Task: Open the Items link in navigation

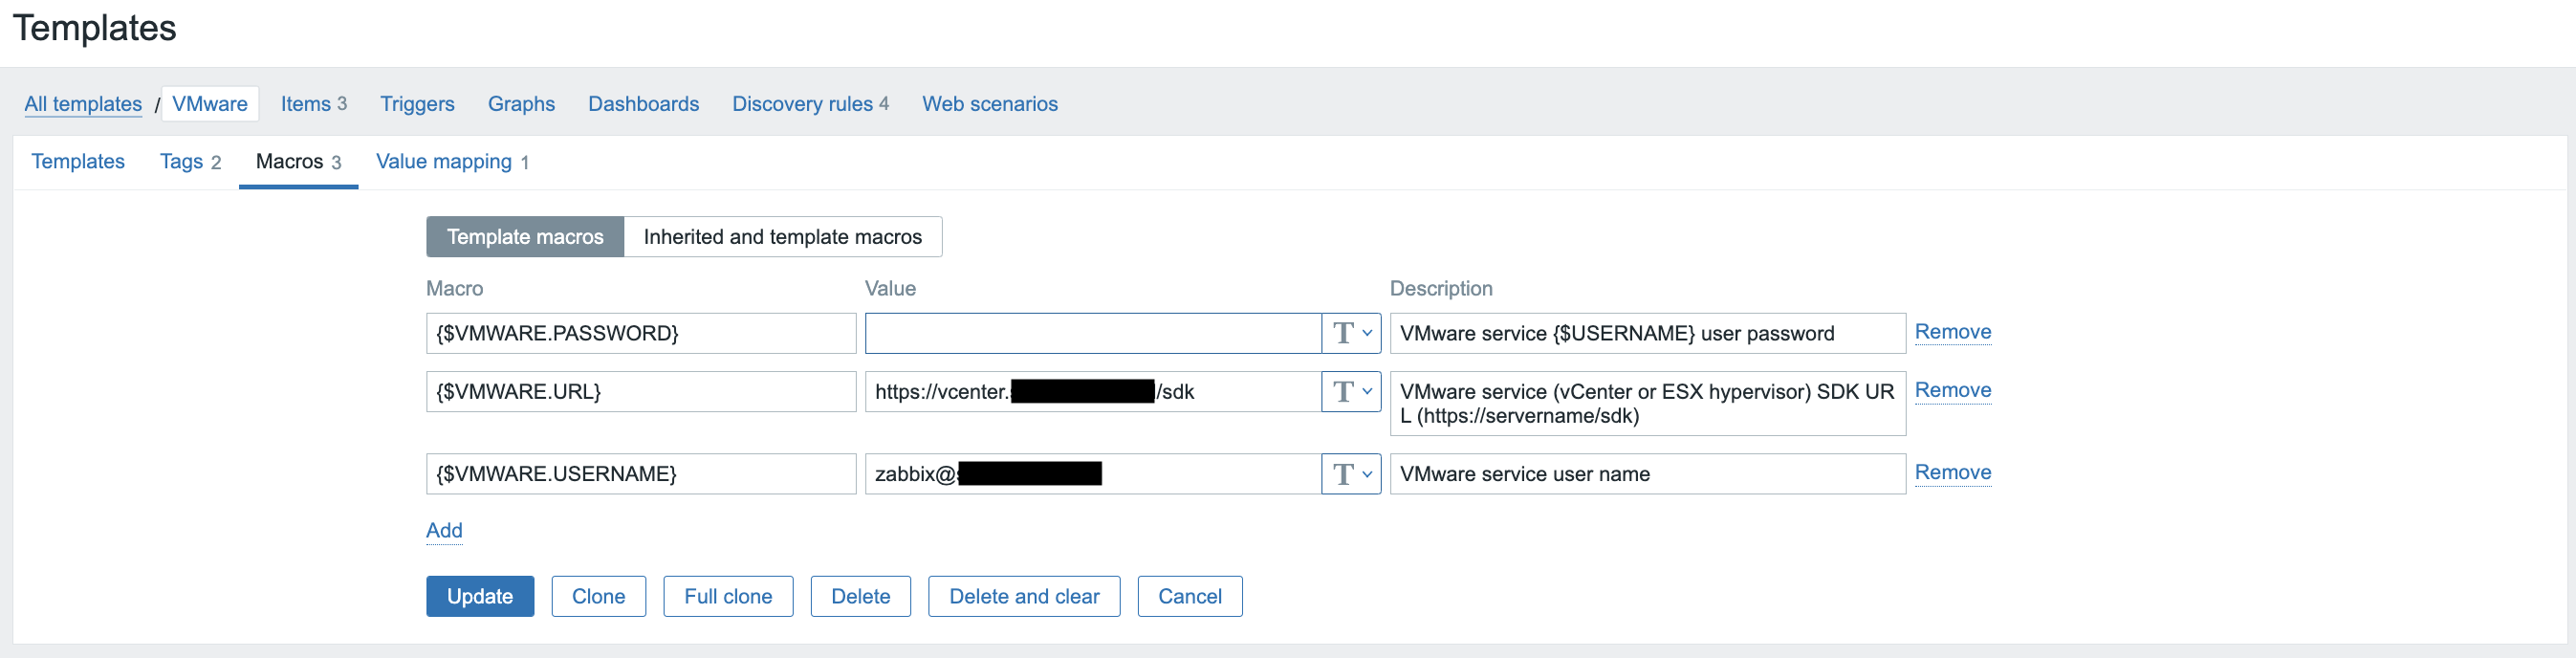Action: (305, 104)
